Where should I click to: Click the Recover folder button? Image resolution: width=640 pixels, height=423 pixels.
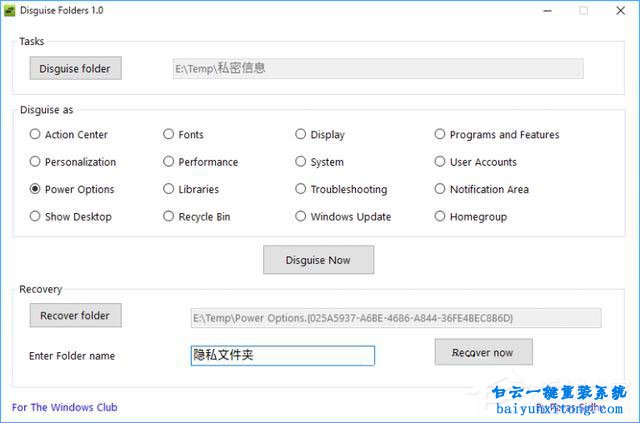[x=76, y=315]
